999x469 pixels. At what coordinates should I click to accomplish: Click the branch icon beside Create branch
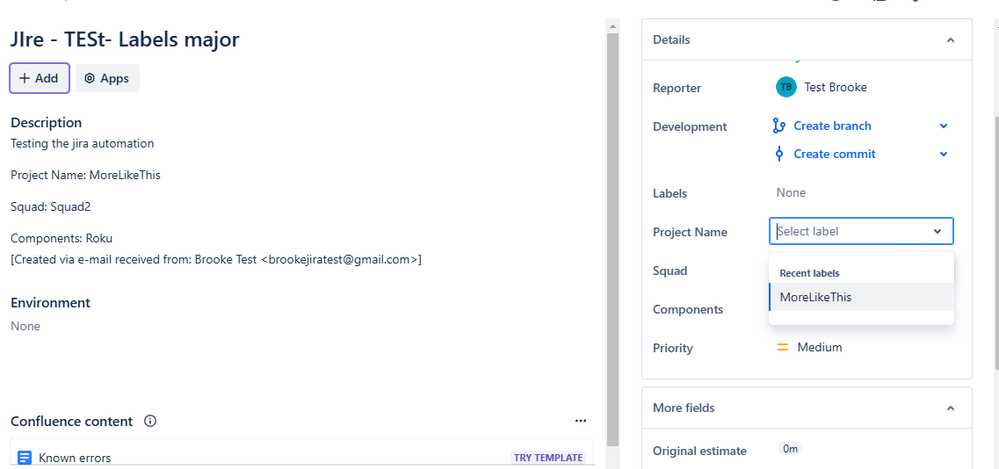[779, 126]
